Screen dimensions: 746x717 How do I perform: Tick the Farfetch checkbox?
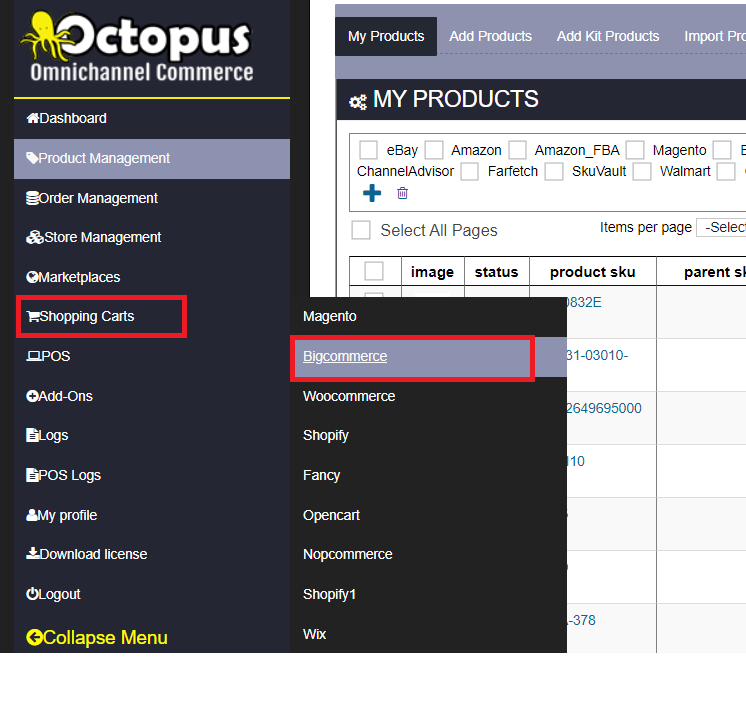click(469, 171)
